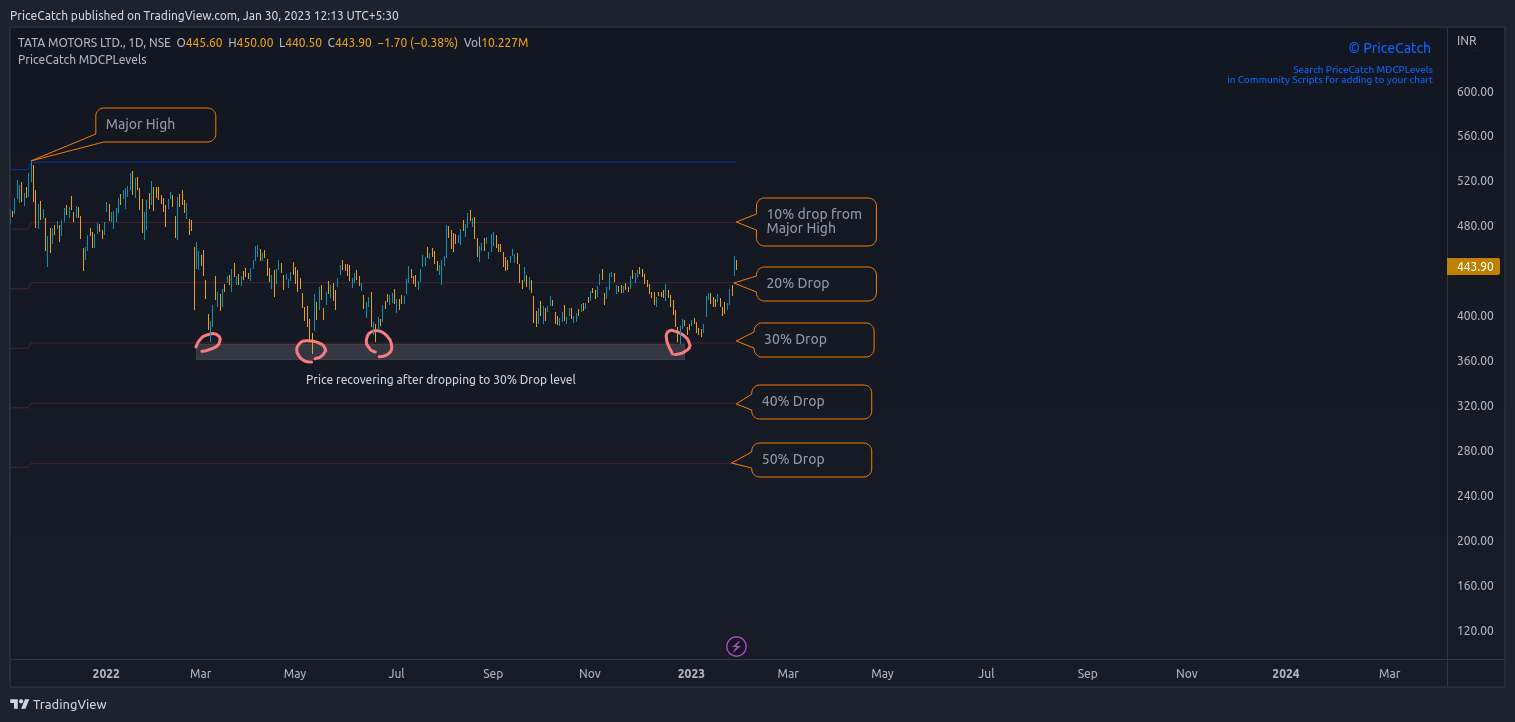Screen dimensions: 1515x722
Task: Click the 40% Drop callout label
Action: coord(811,401)
